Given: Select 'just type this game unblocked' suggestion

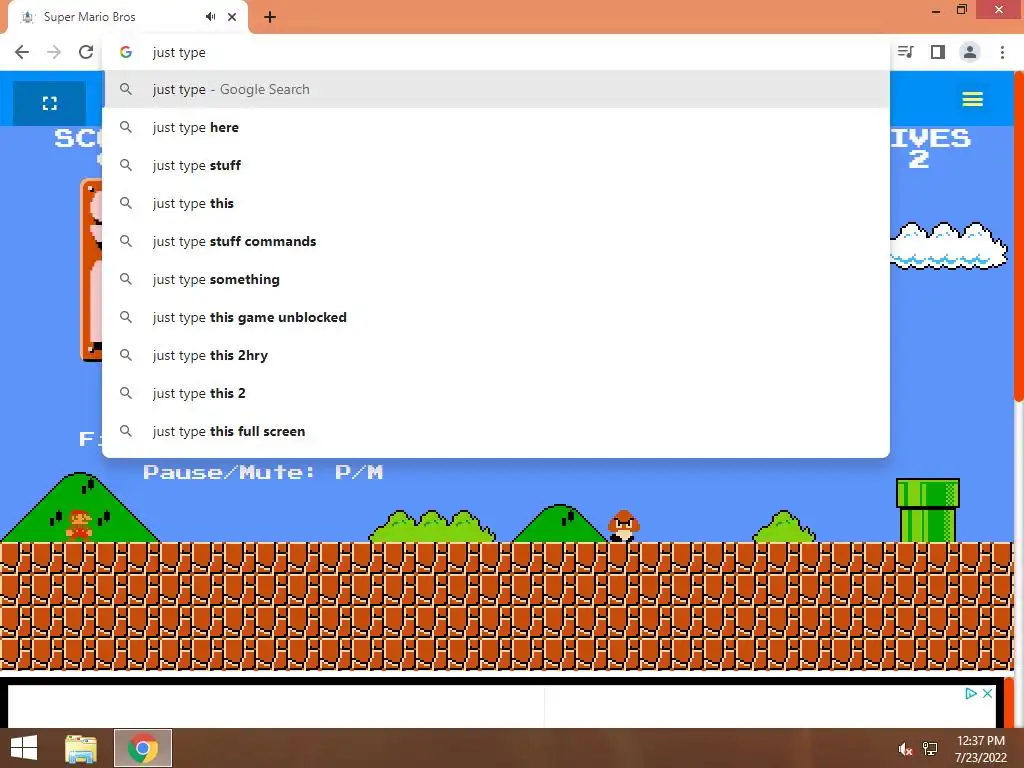Looking at the screenshot, I should pyautogui.click(x=496, y=317).
